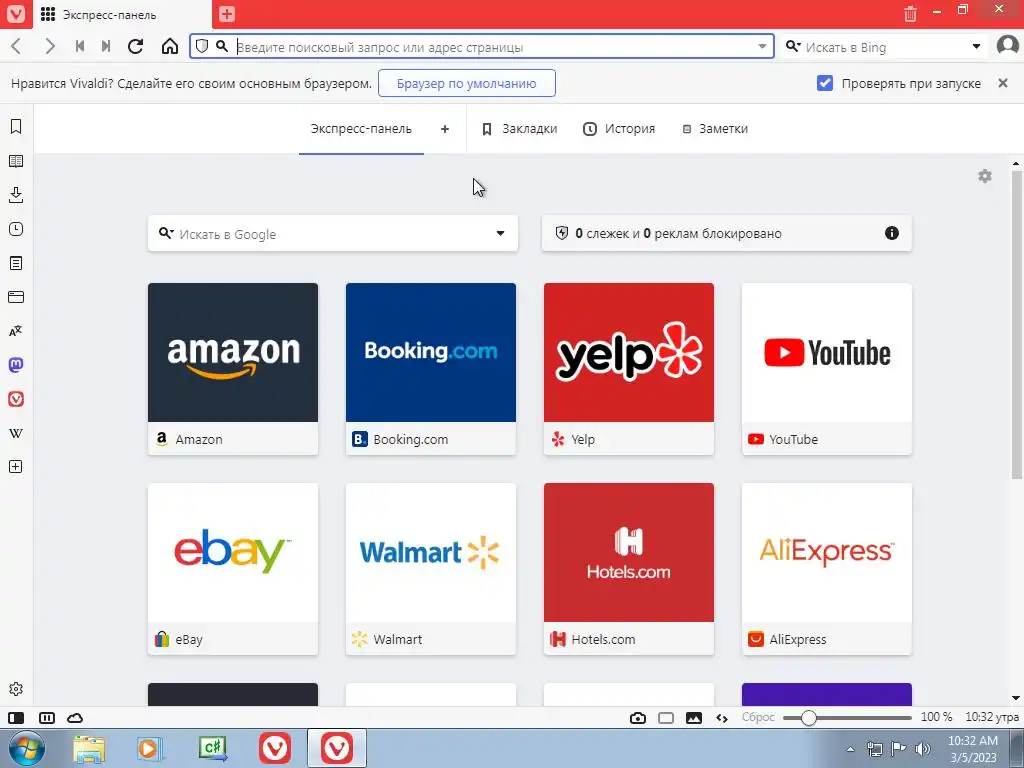Toggle image loading in status bar
The image size is (1024, 768).
click(x=694, y=718)
